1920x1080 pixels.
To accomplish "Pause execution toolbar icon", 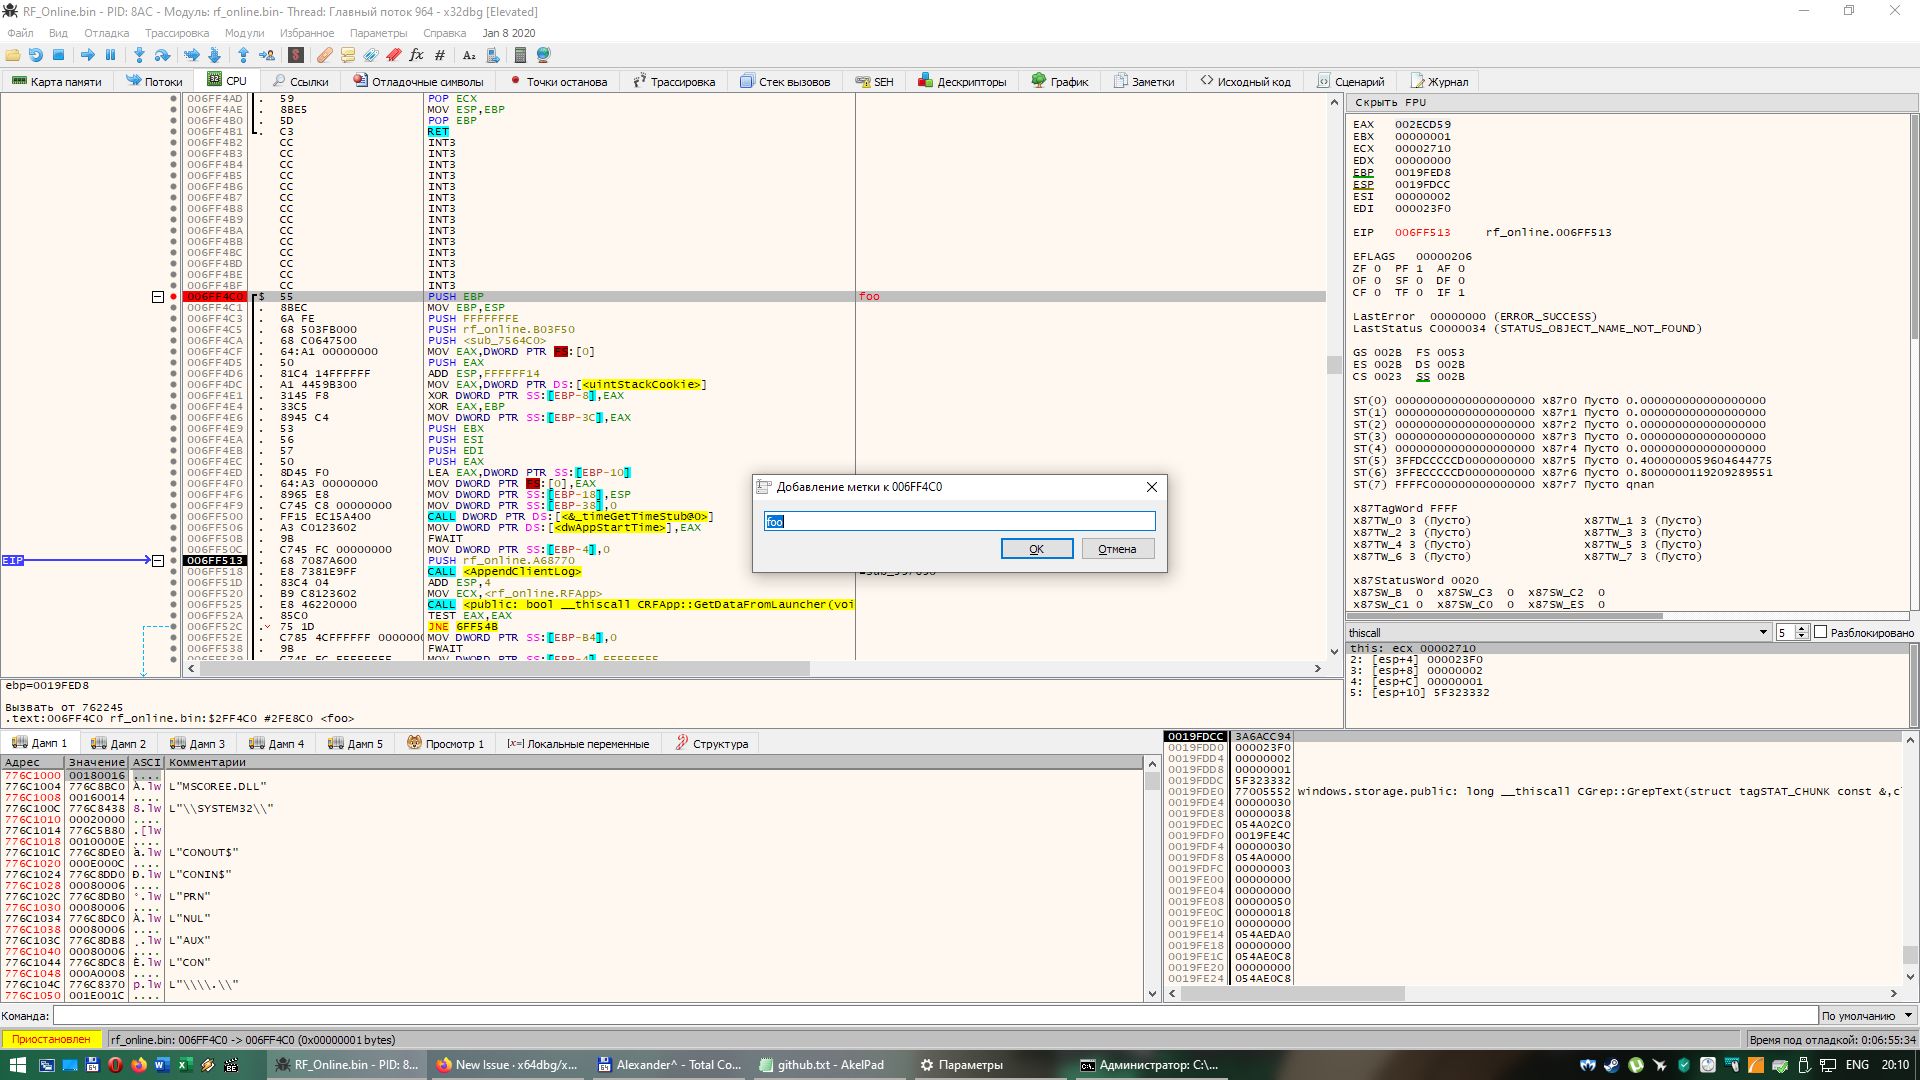I will pos(111,55).
